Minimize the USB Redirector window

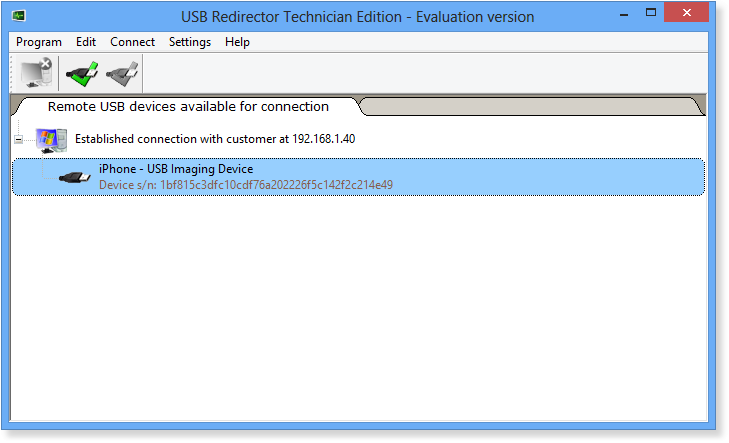pyautogui.click(x=624, y=14)
